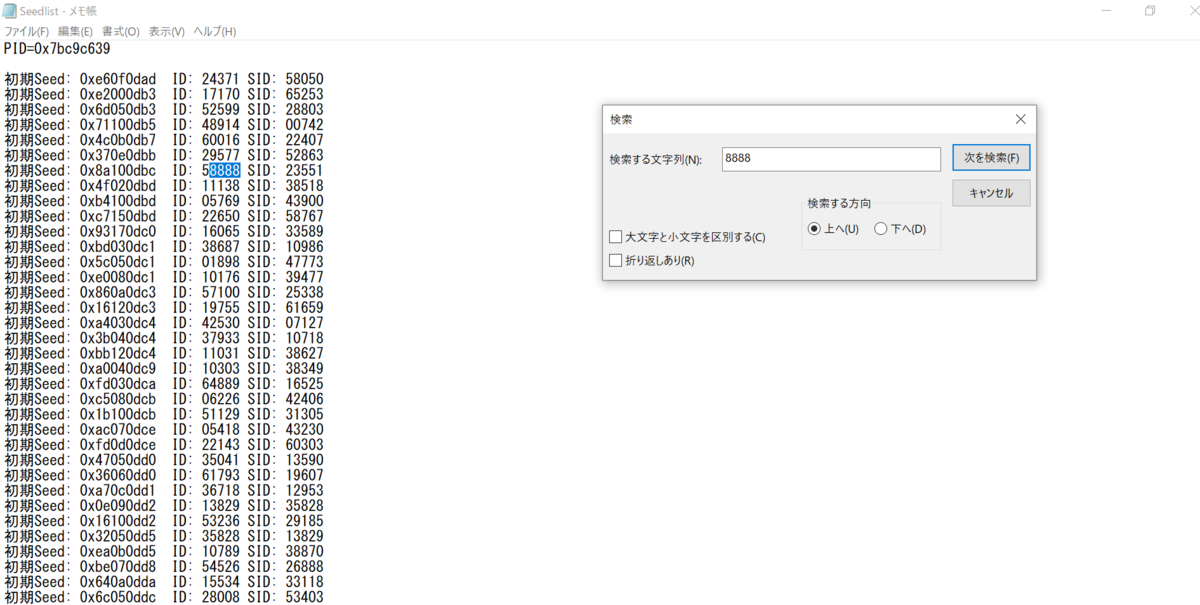Screen dimensions: 1200x605
Task: Click seed 0xbb120dc4
Action: point(118,354)
